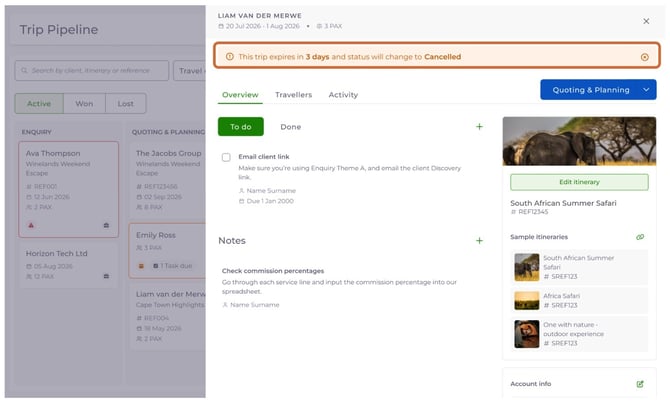The height and width of the screenshot is (406, 670).
Task: Switch to the Travellers tab
Action: pos(294,95)
